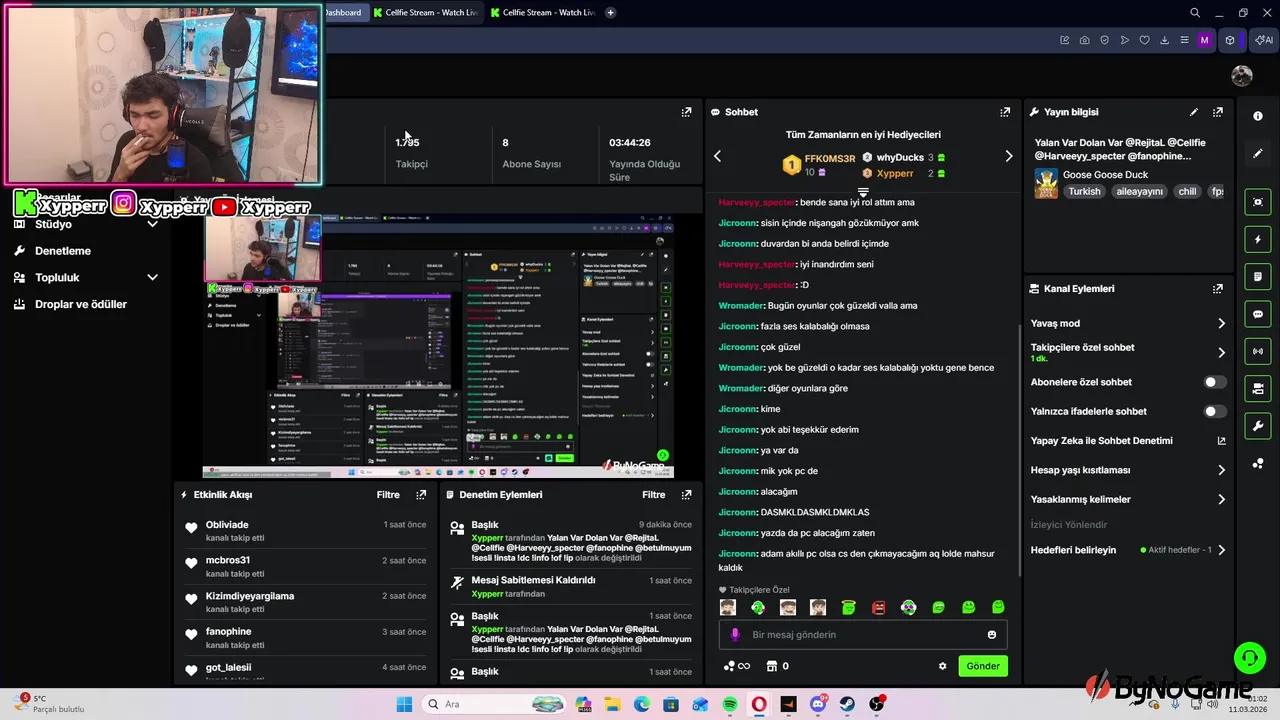Show next top gifters with right arrow

pos(1008,156)
